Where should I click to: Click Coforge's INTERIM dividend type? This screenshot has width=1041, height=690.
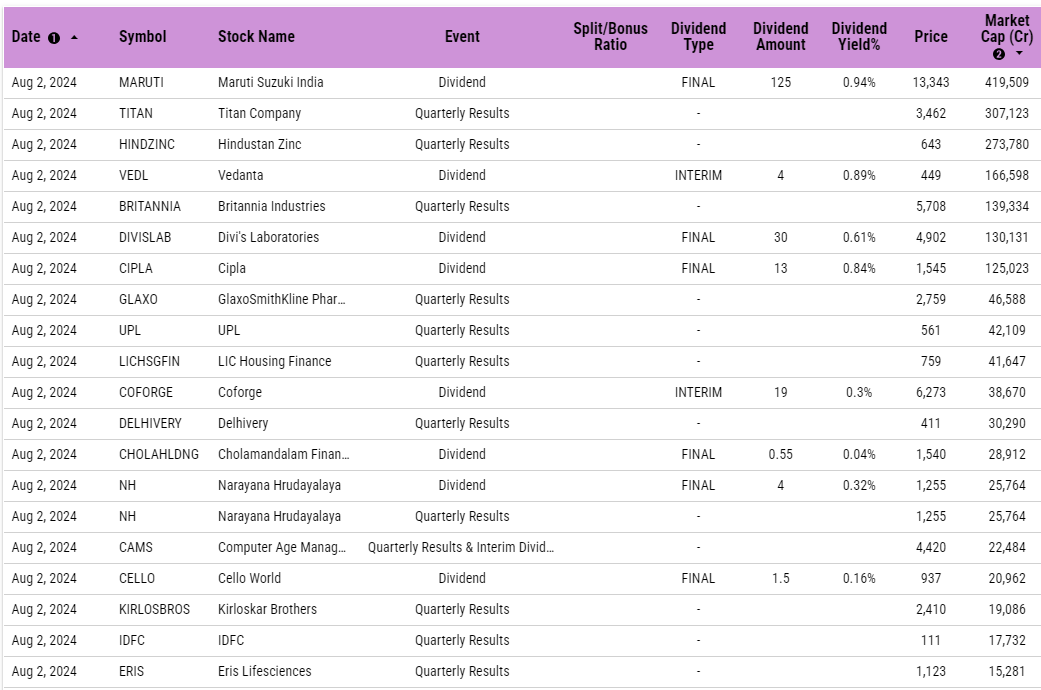click(x=698, y=392)
